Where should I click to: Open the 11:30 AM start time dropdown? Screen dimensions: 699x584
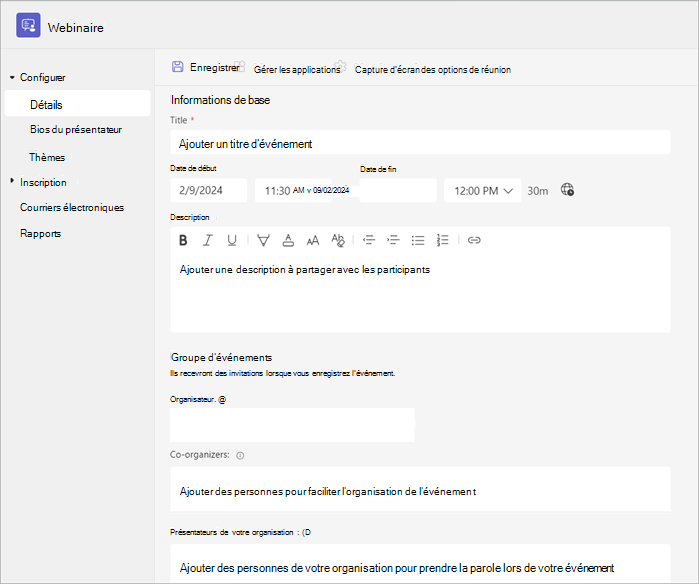[x=293, y=191]
